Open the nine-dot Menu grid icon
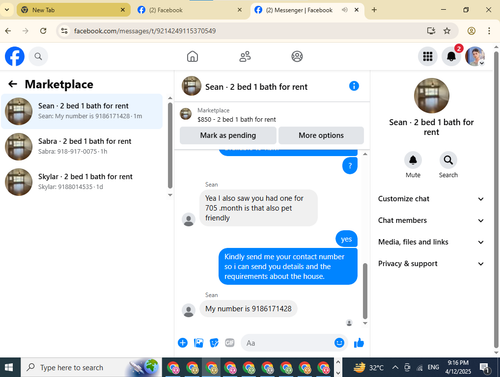The height and width of the screenshot is (377, 500). 428,56
